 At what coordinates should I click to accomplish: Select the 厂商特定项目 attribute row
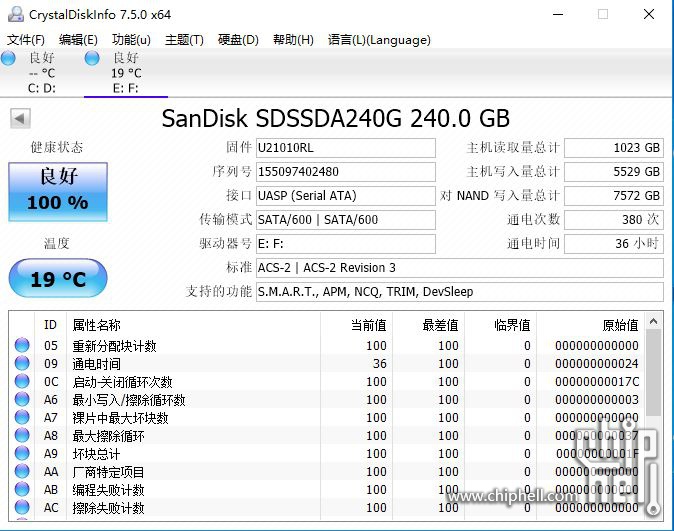(328, 472)
